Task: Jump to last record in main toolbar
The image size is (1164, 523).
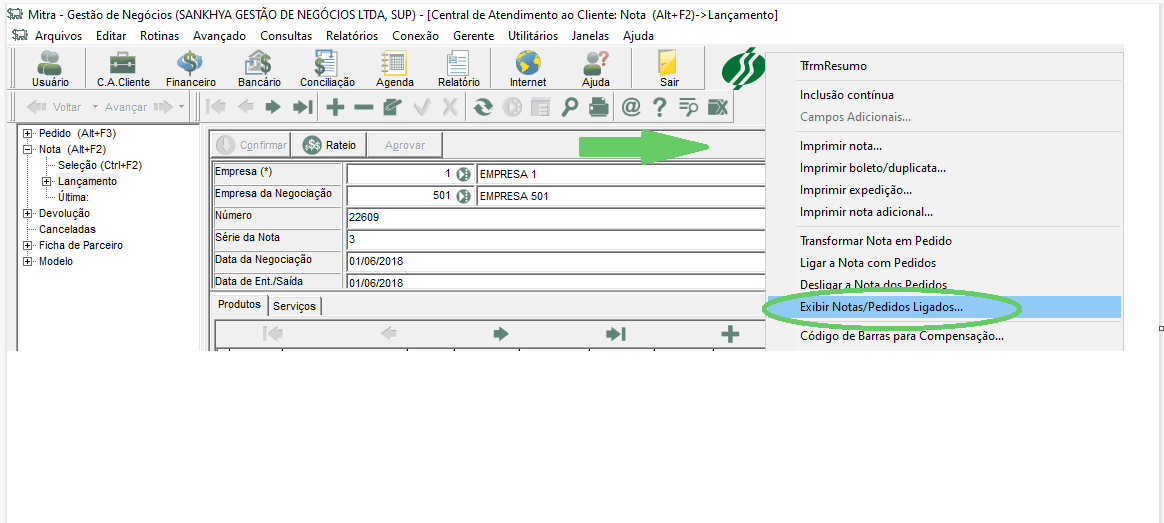Action: pos(302,108)
